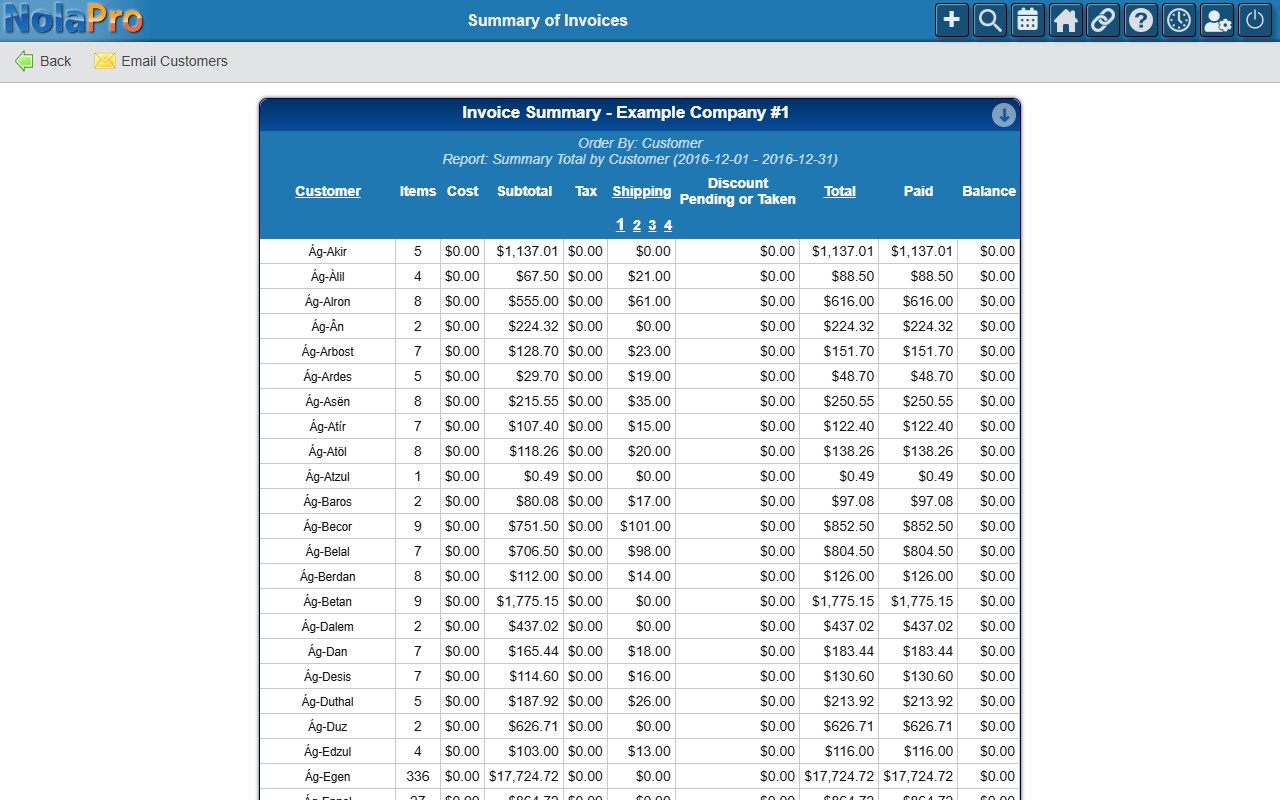The height and width of the screenshot is (800, 1280).
Task: Click customer name Ág-Asën
Action: coord(328,402)
